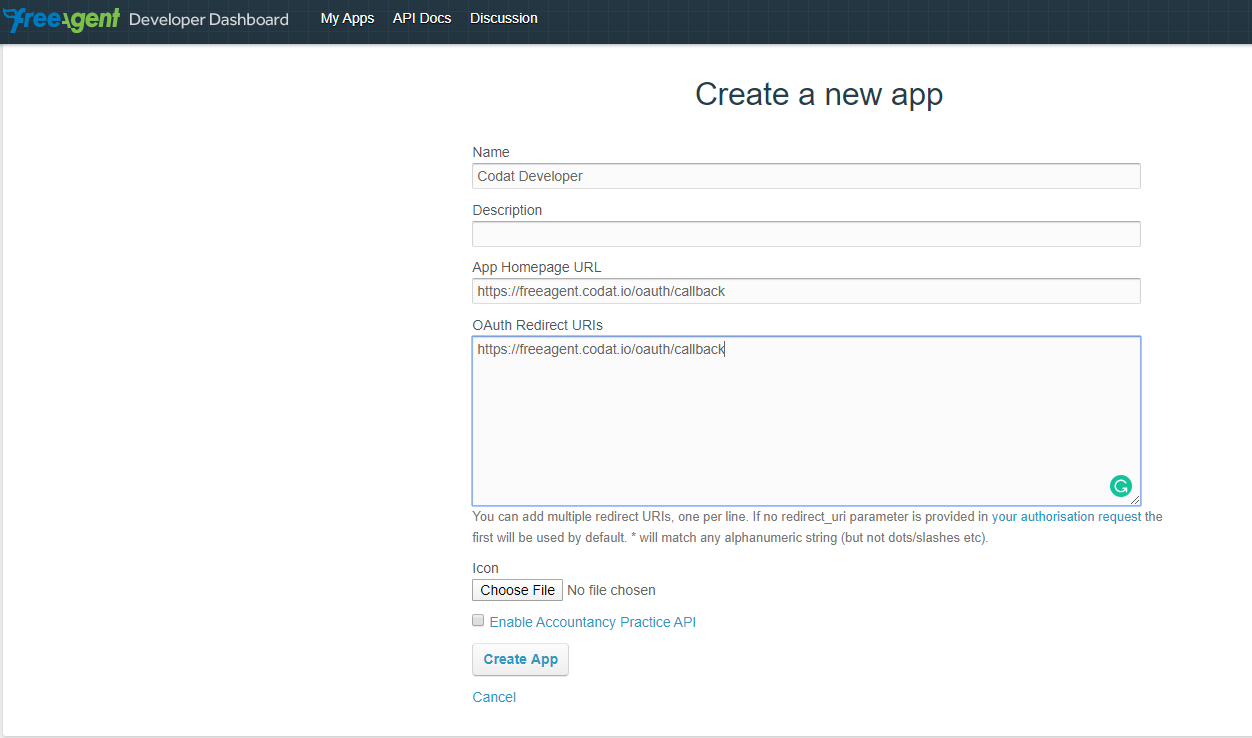This screenshot has width=1252, height=738.
Task: Open the API Docs menu item
Action: click(421, 18)
